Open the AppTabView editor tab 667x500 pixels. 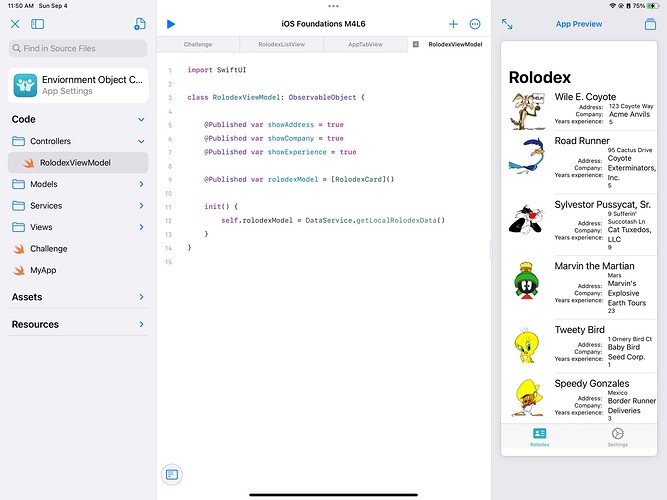(365, 44)
